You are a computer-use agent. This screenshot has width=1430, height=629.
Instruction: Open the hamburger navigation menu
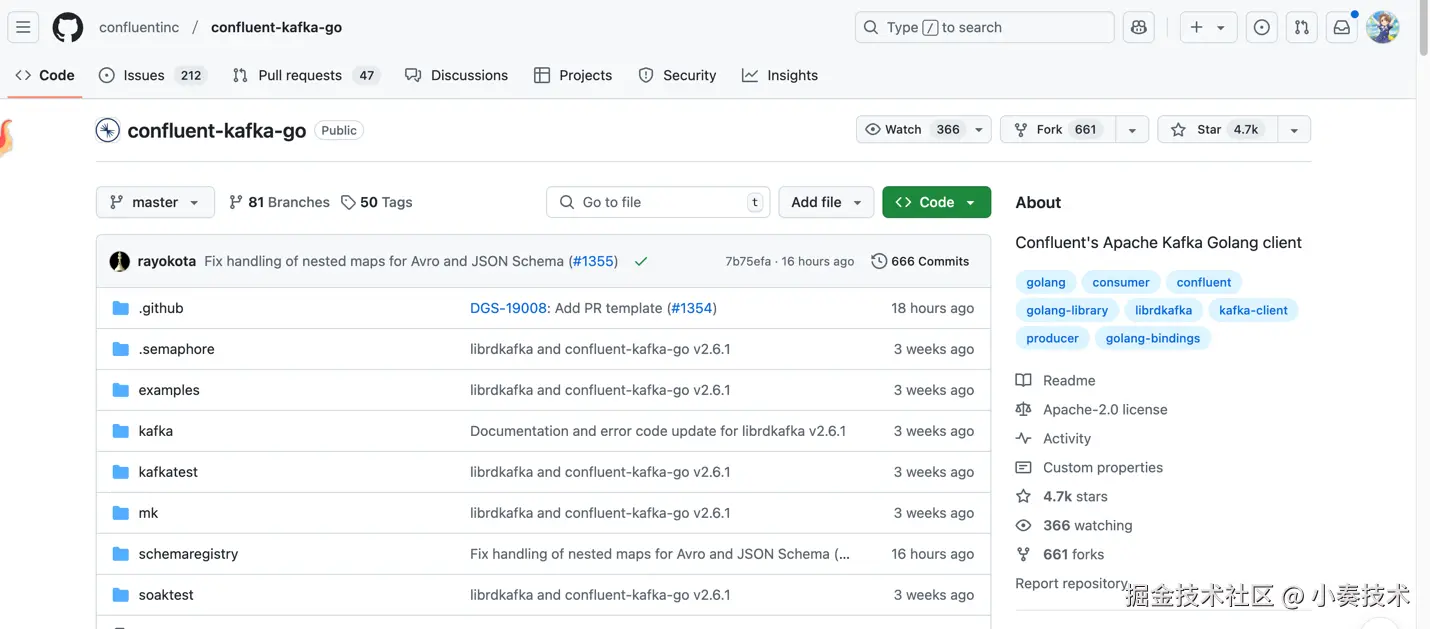(23, 27)
